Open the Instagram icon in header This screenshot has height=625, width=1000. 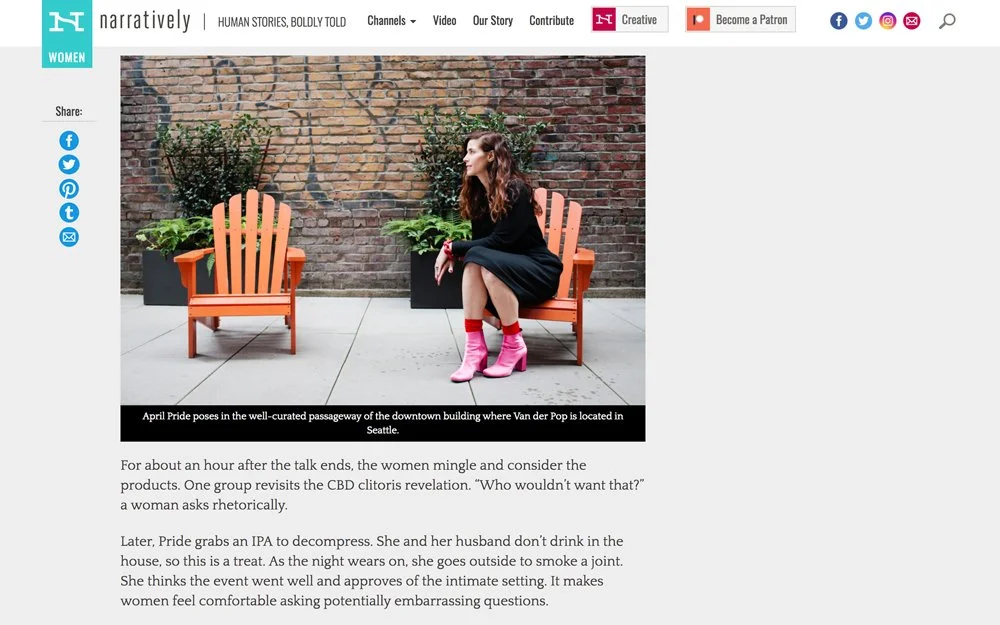(887, 21)
